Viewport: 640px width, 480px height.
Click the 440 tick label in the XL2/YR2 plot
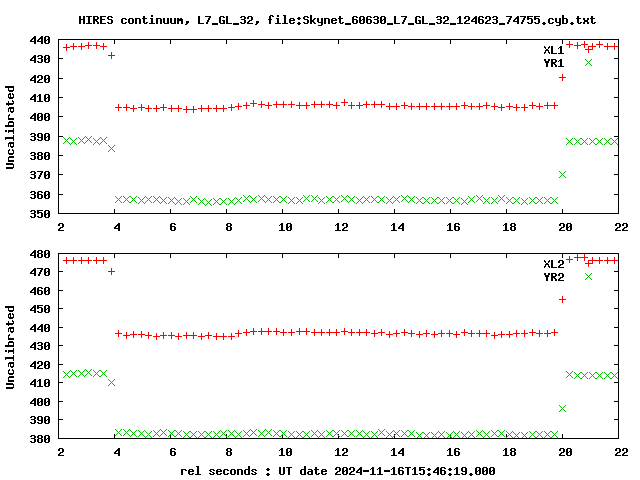[40, 328]
